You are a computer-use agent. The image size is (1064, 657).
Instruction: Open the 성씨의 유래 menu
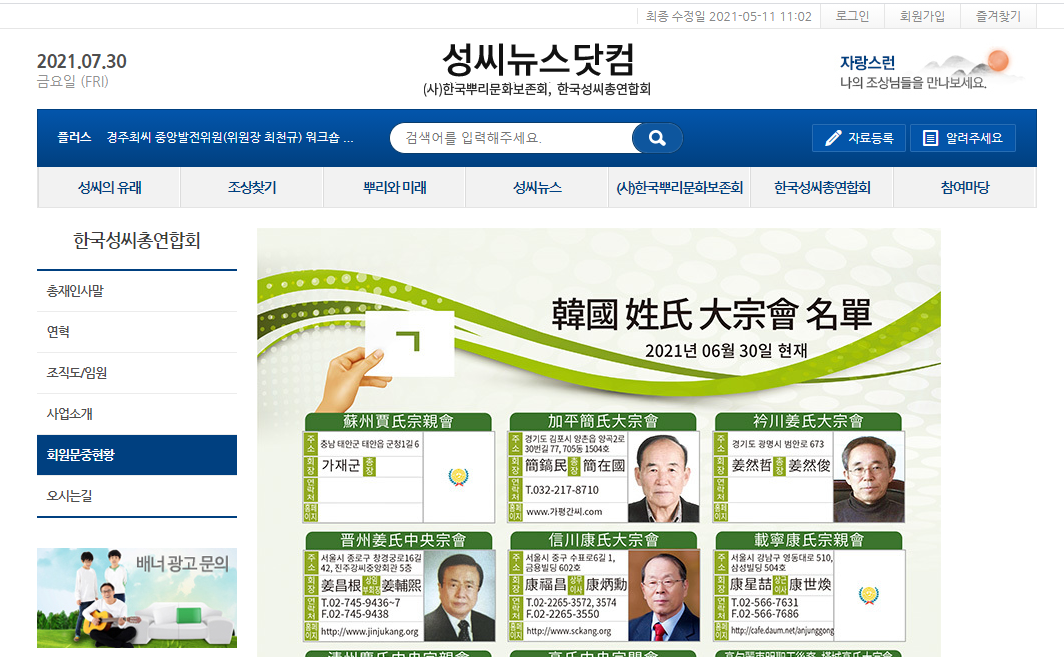[109, 187]
